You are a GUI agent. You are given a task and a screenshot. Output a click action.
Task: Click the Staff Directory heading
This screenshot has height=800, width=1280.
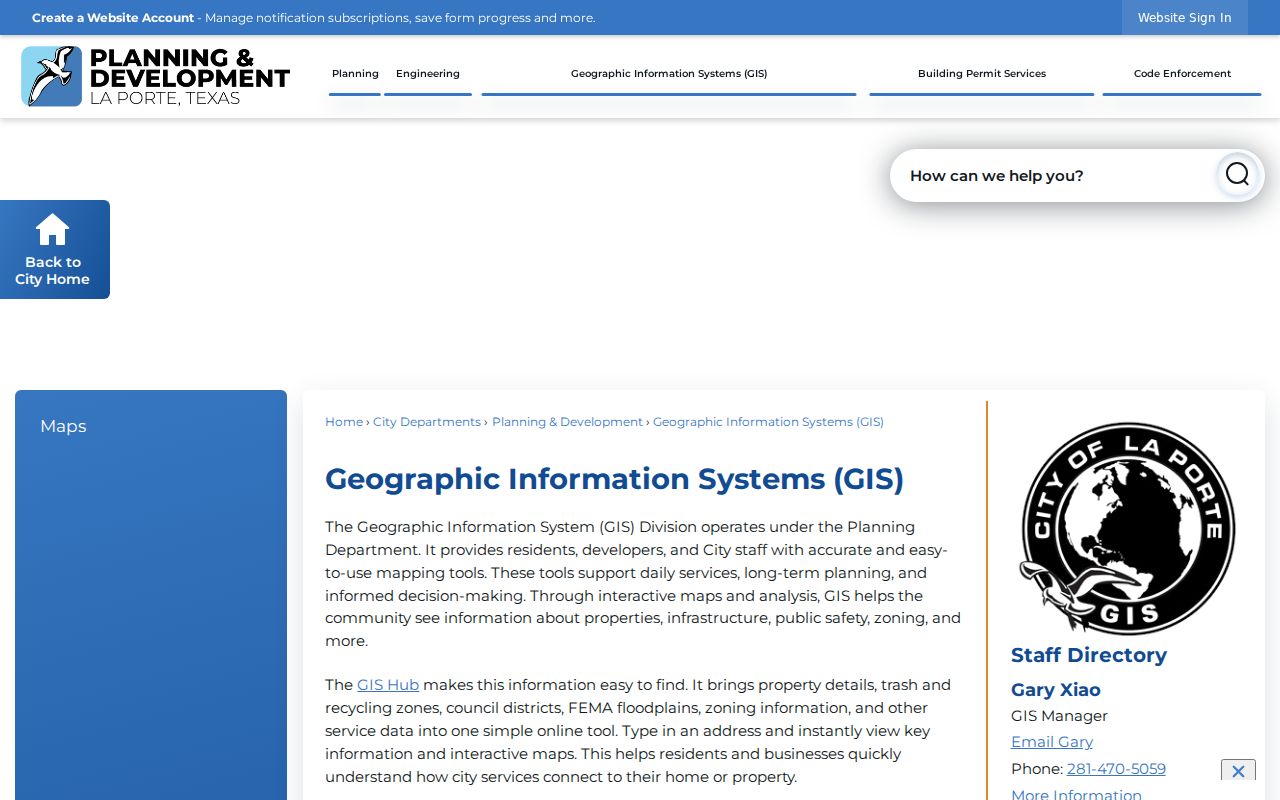[1089, 655]
